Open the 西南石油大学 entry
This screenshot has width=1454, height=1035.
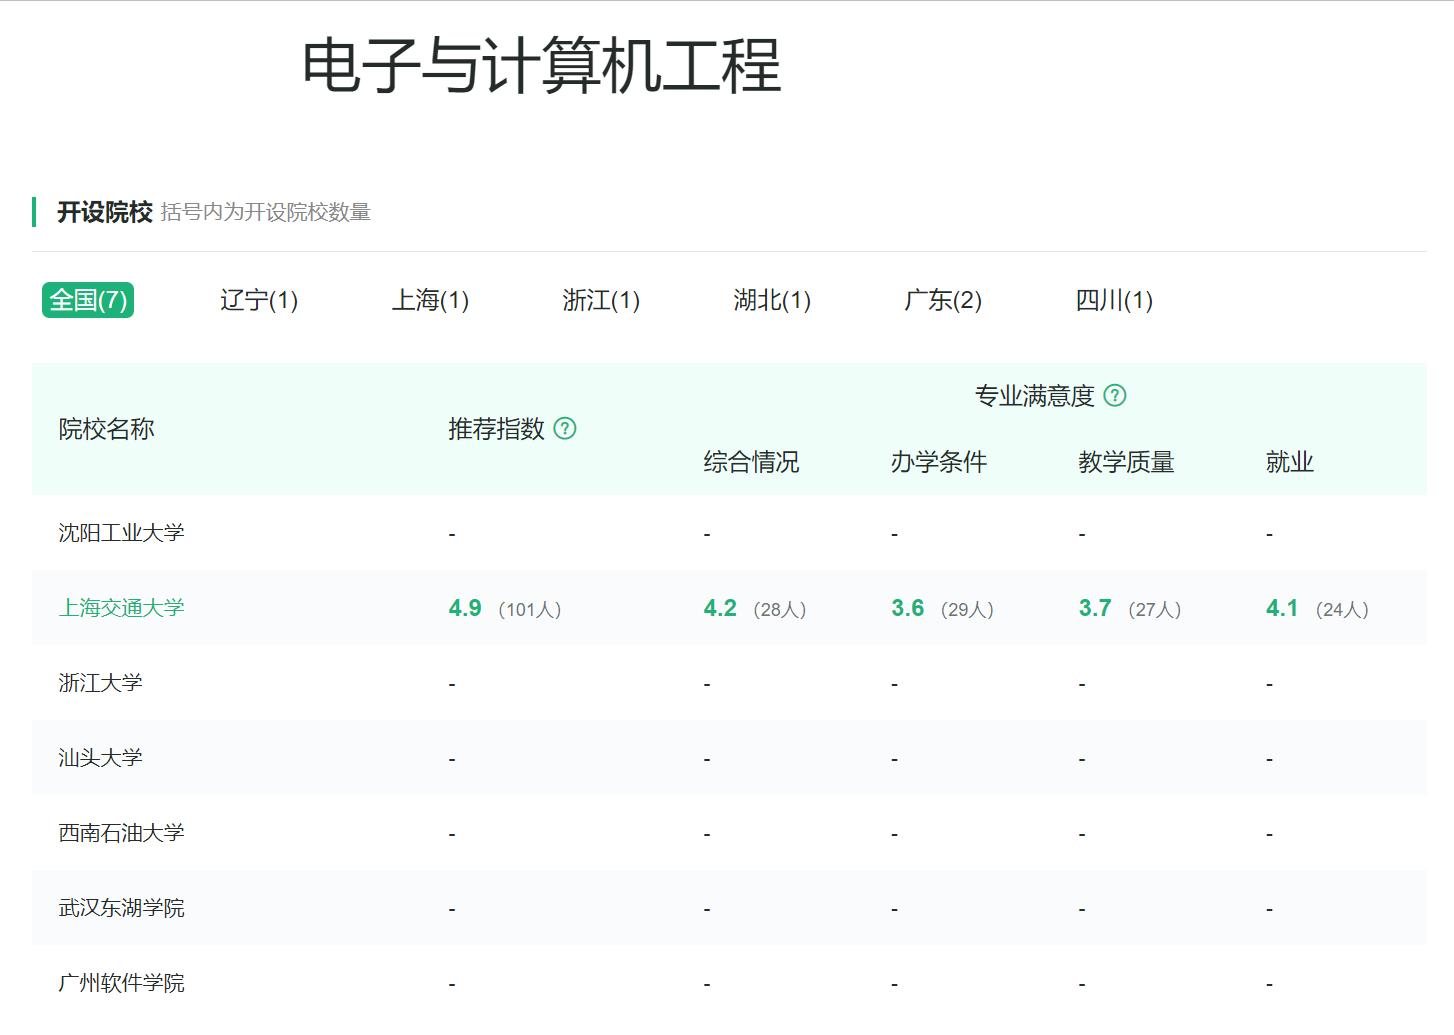122,833
